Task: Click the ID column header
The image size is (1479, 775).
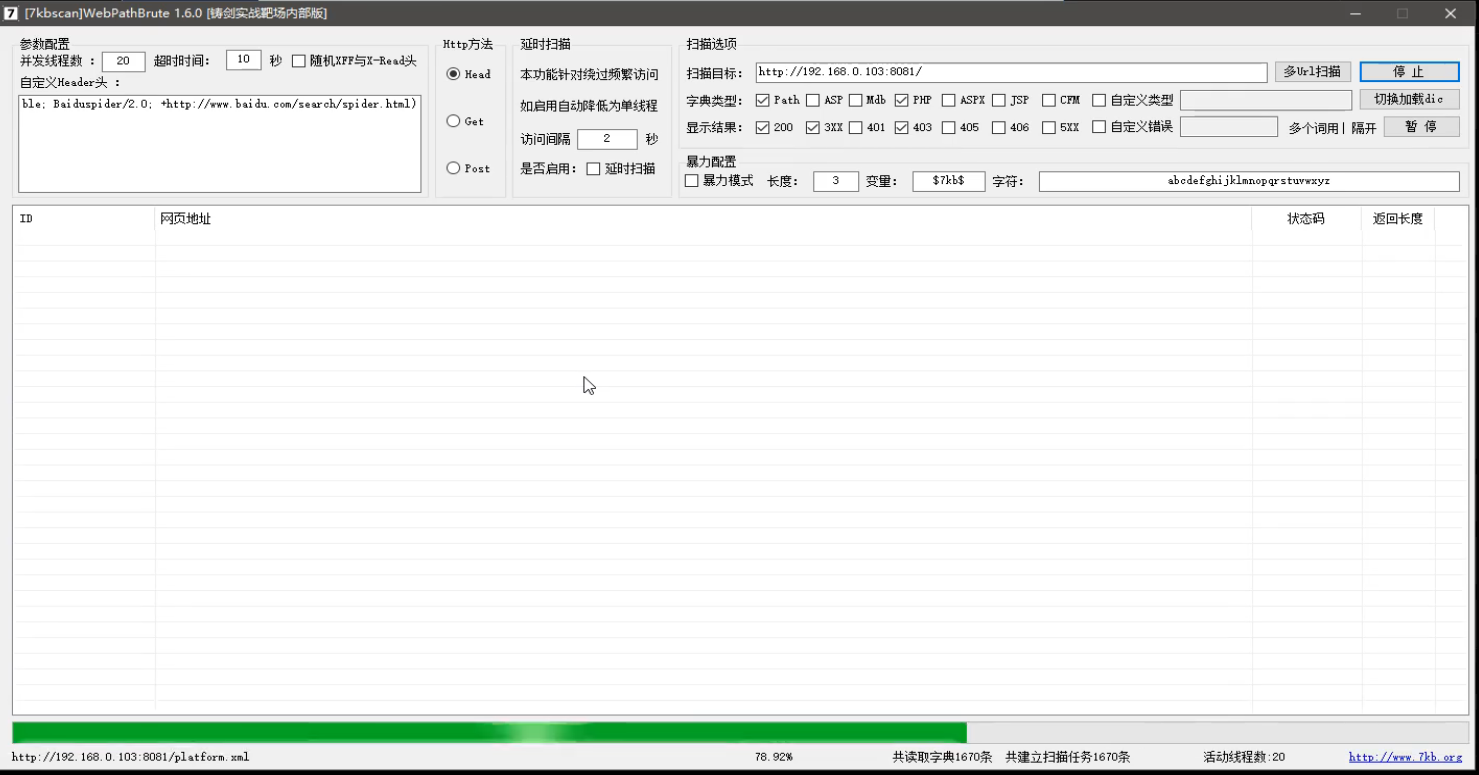Action: [84, 219]
